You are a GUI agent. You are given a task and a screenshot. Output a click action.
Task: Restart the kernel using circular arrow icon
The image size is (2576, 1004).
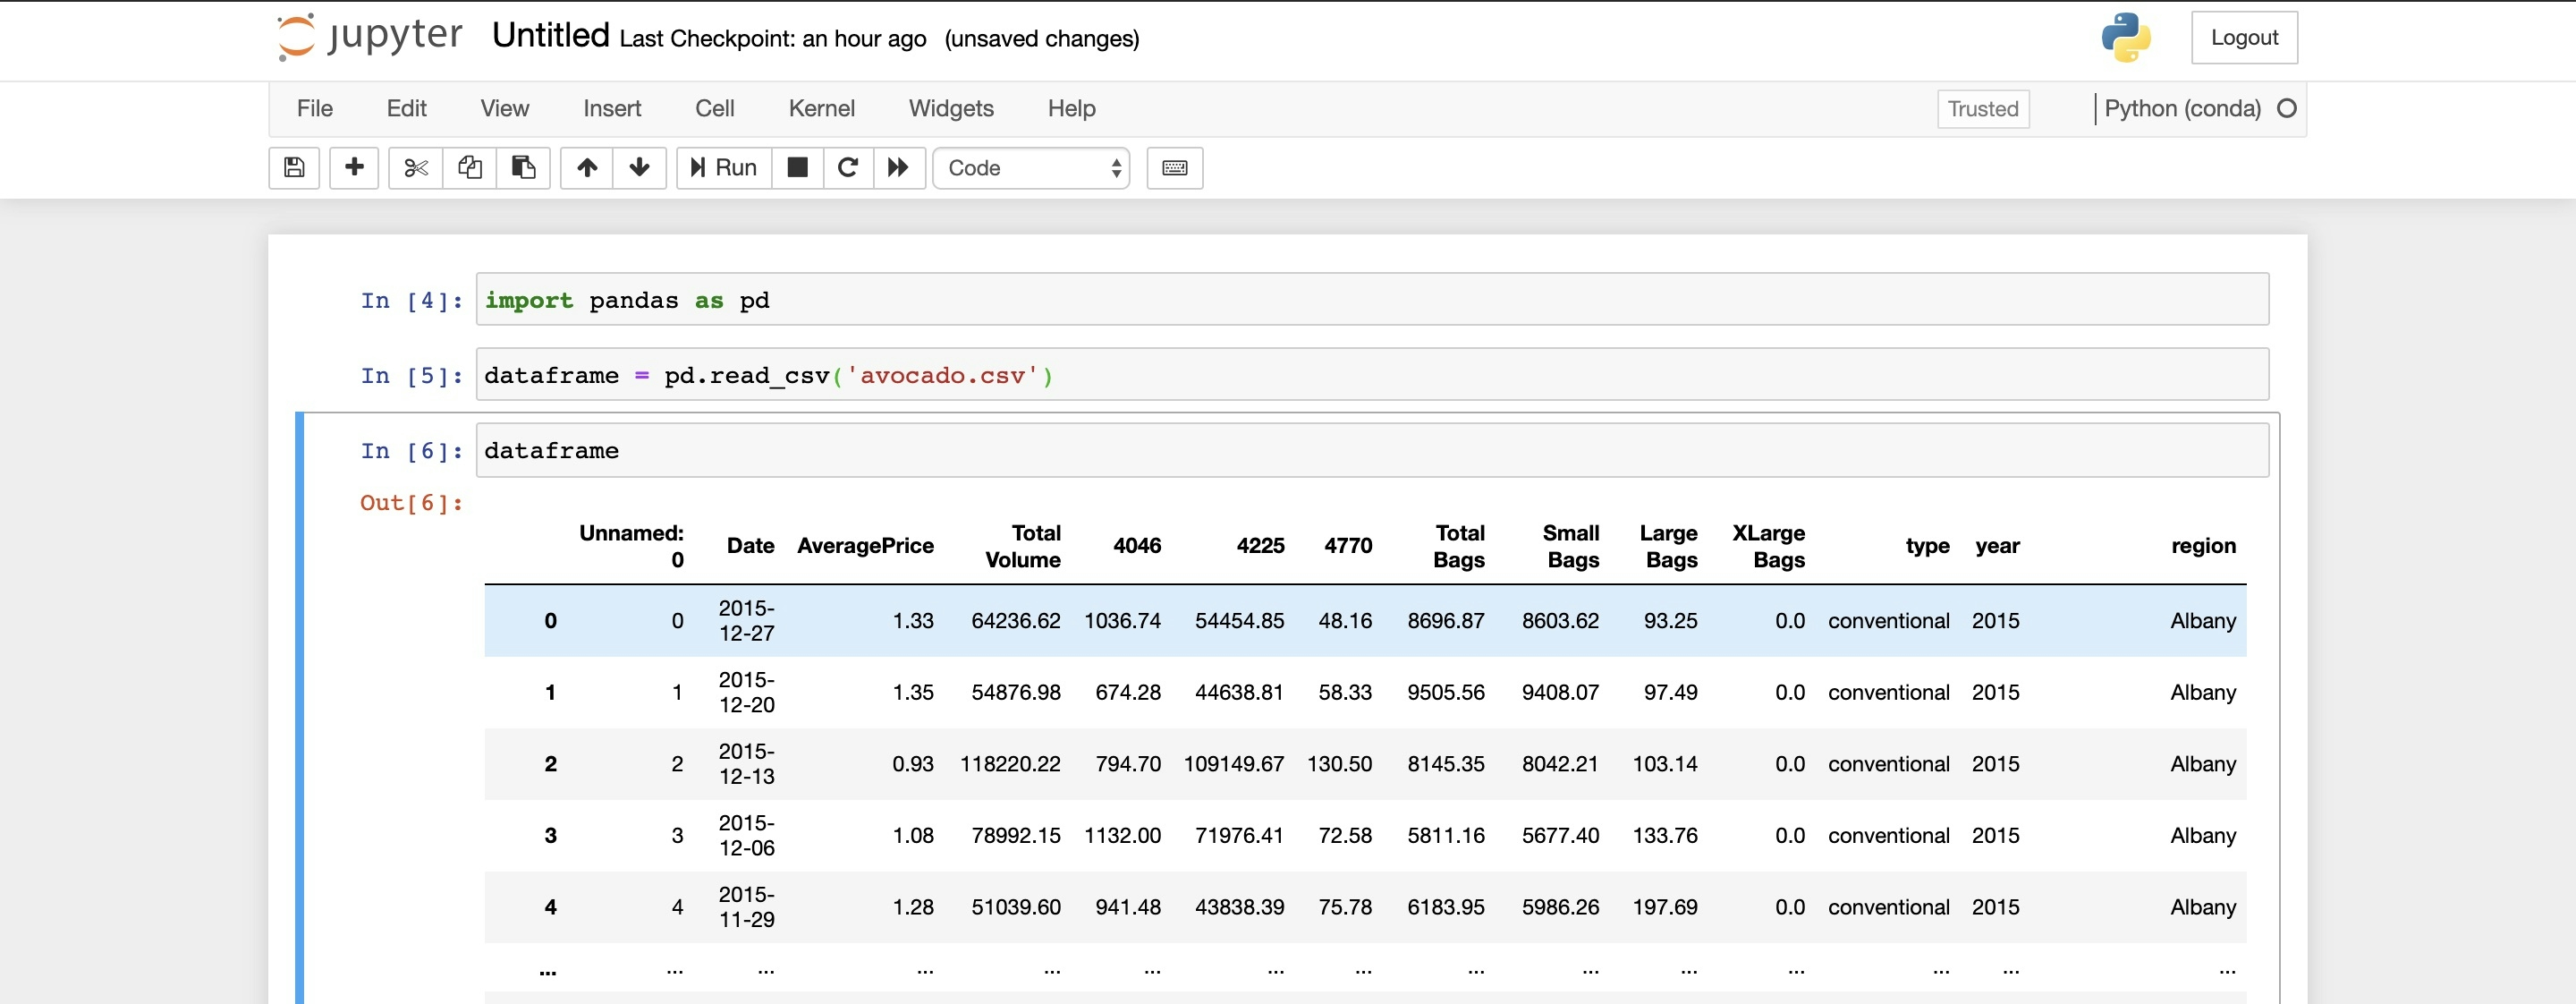coord(848,168)
